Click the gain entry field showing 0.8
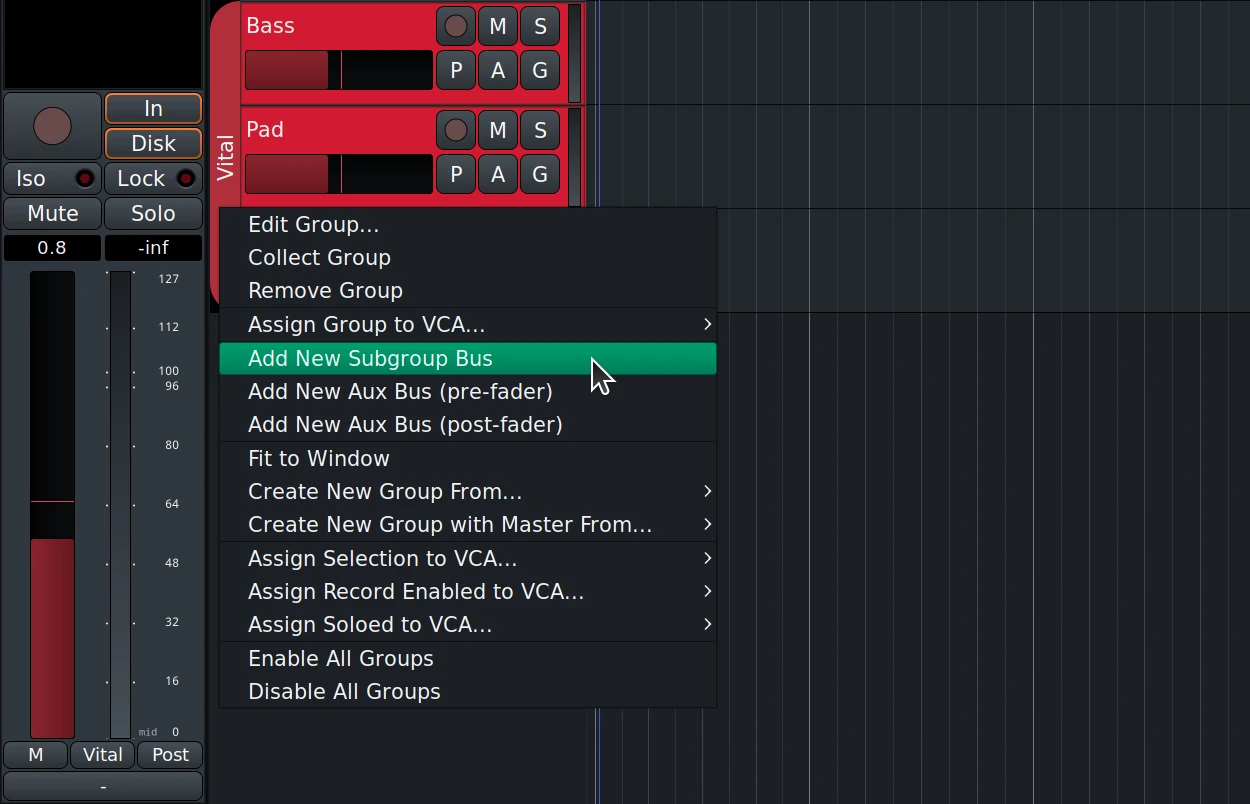Viewport: 1250px width, 804px height. [52, 247]
